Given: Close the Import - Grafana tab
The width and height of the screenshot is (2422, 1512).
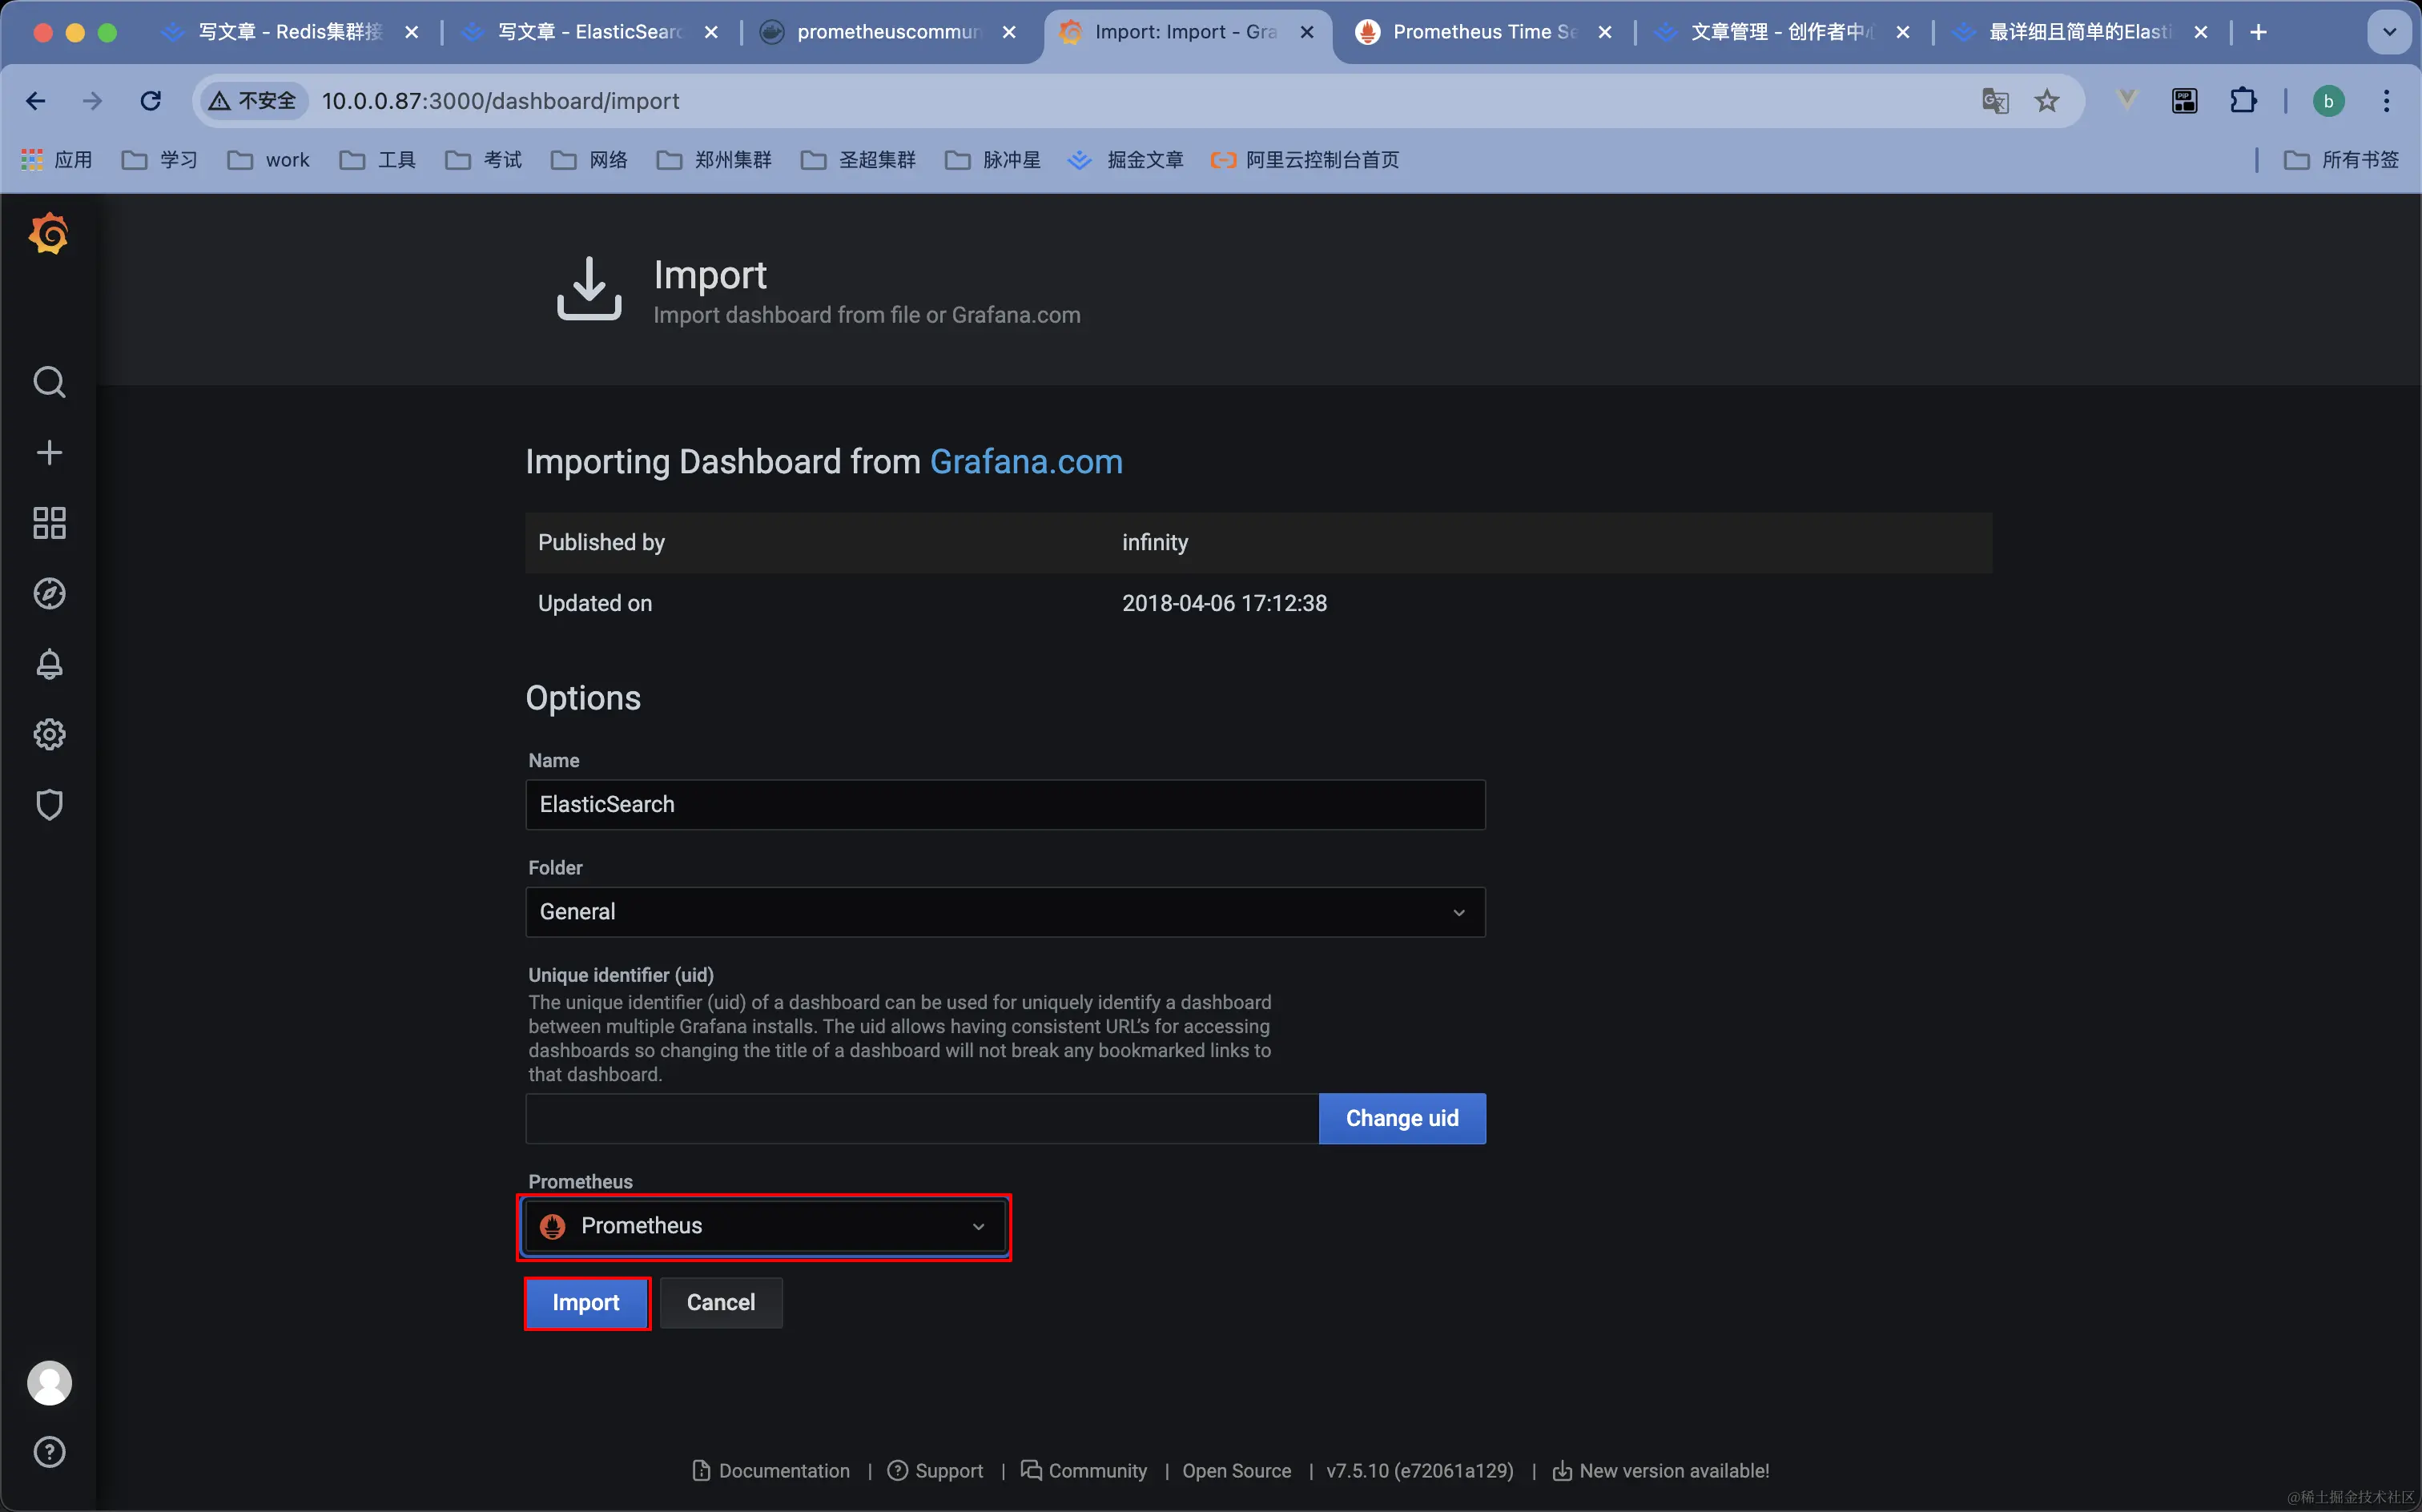Looking at the screenshot, I should click(x=1307, y=32).
